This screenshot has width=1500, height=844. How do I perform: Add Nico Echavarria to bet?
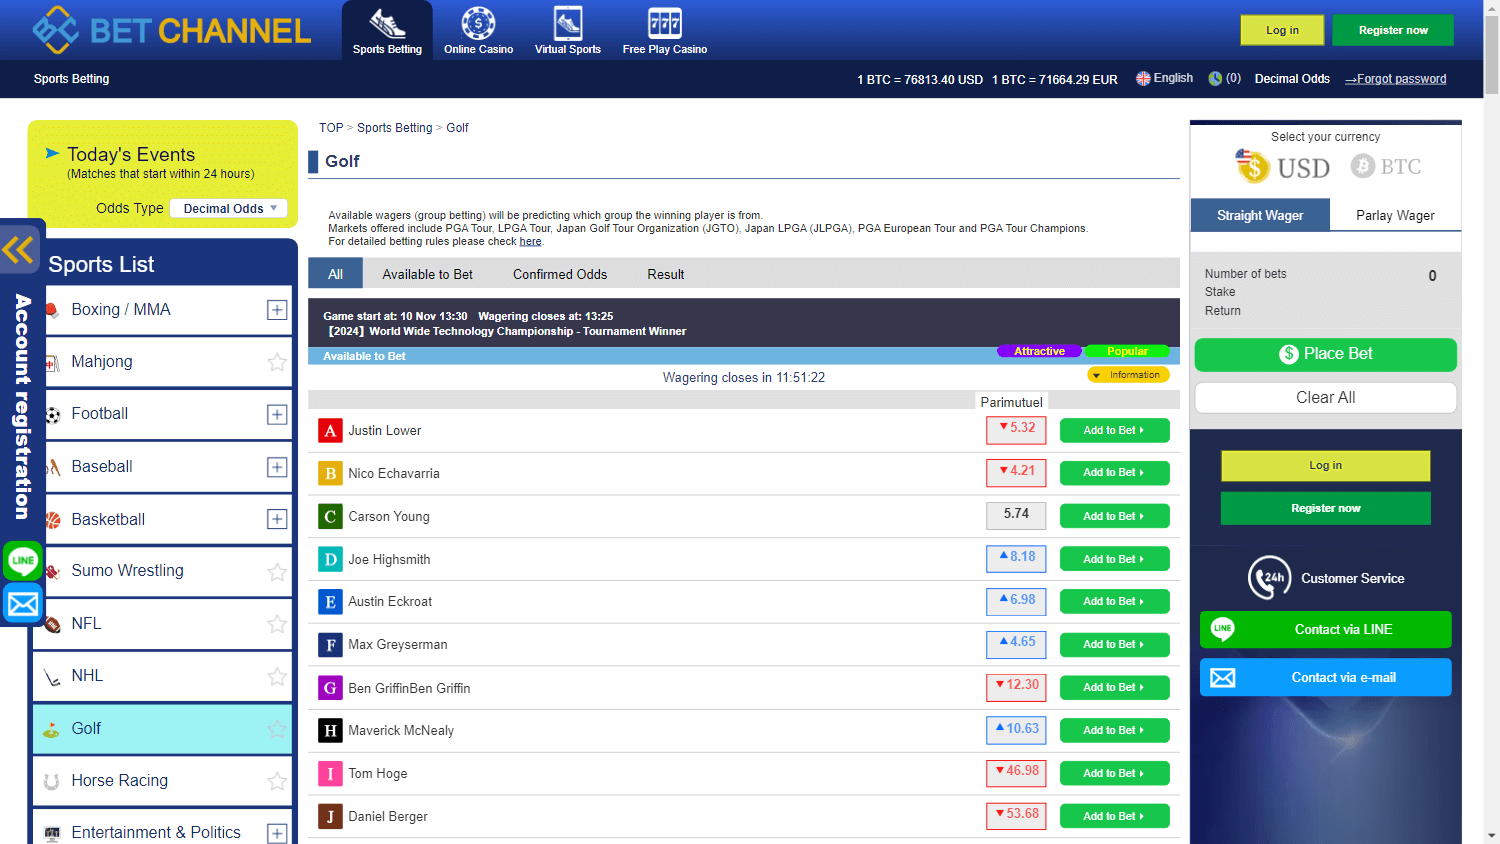(1114, 473)
